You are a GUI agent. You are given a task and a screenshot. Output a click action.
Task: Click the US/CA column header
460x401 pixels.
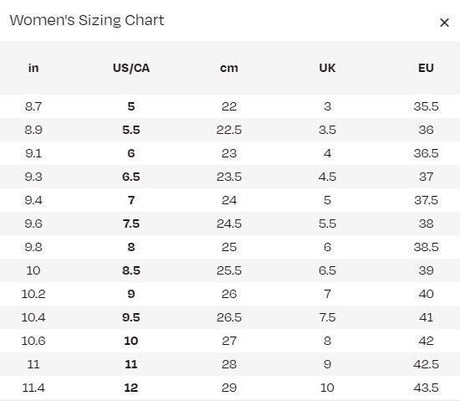(131, 68)
